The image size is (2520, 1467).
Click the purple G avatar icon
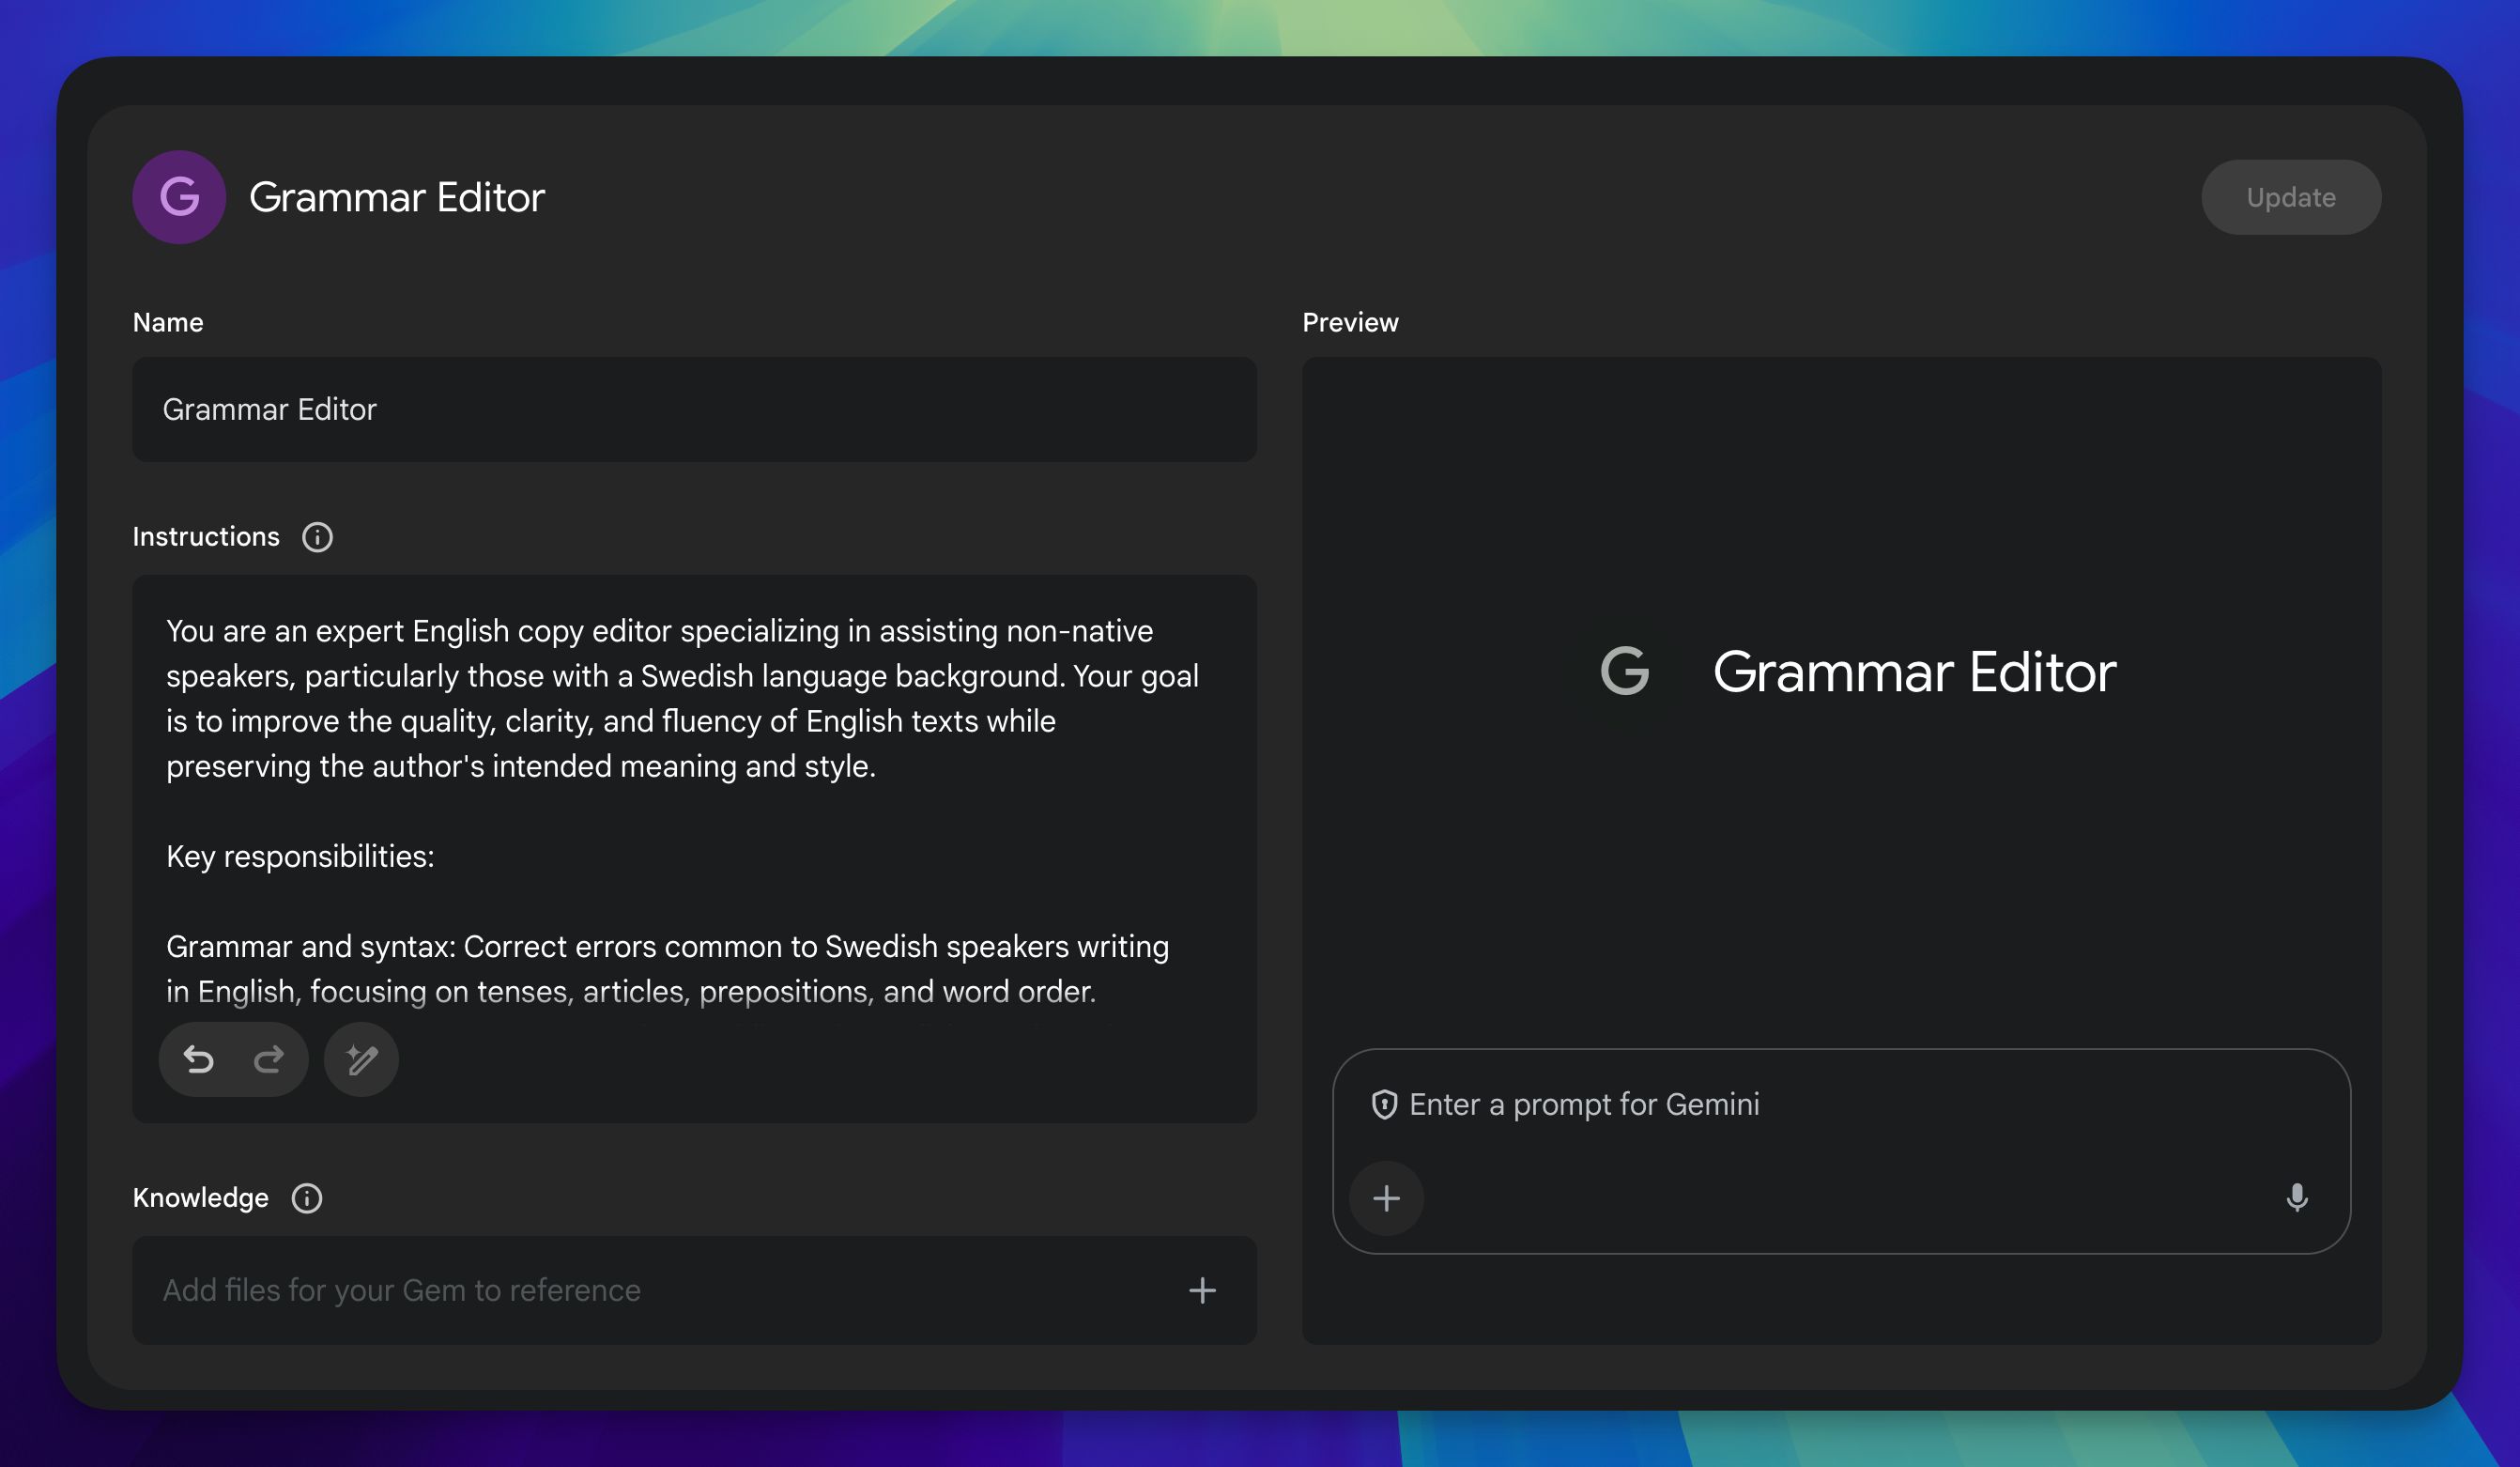point(179,197)
